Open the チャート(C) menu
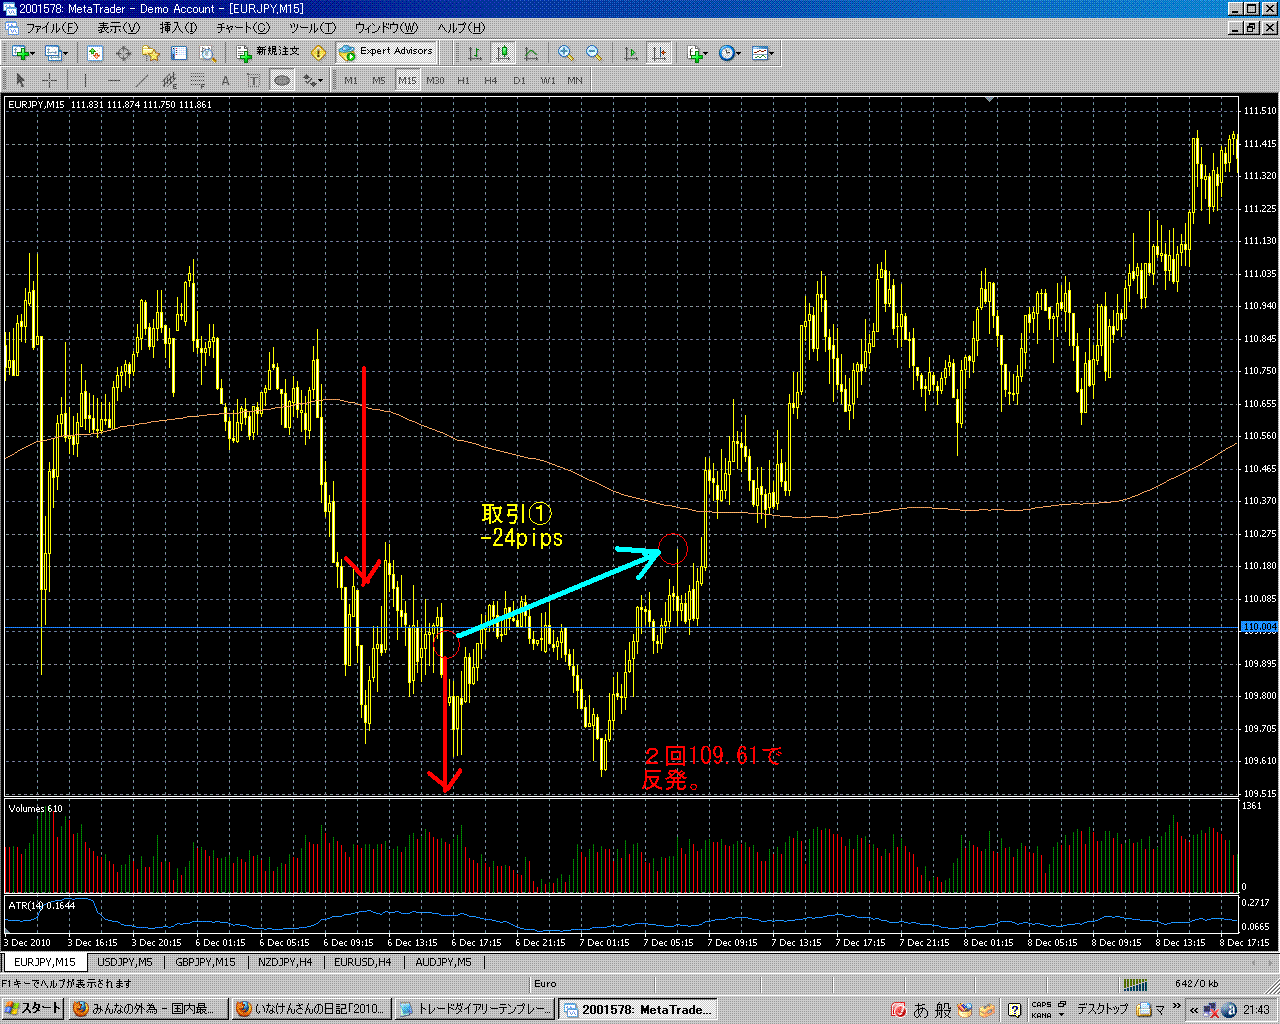The image size is (1280, 1024). (243, 28)
